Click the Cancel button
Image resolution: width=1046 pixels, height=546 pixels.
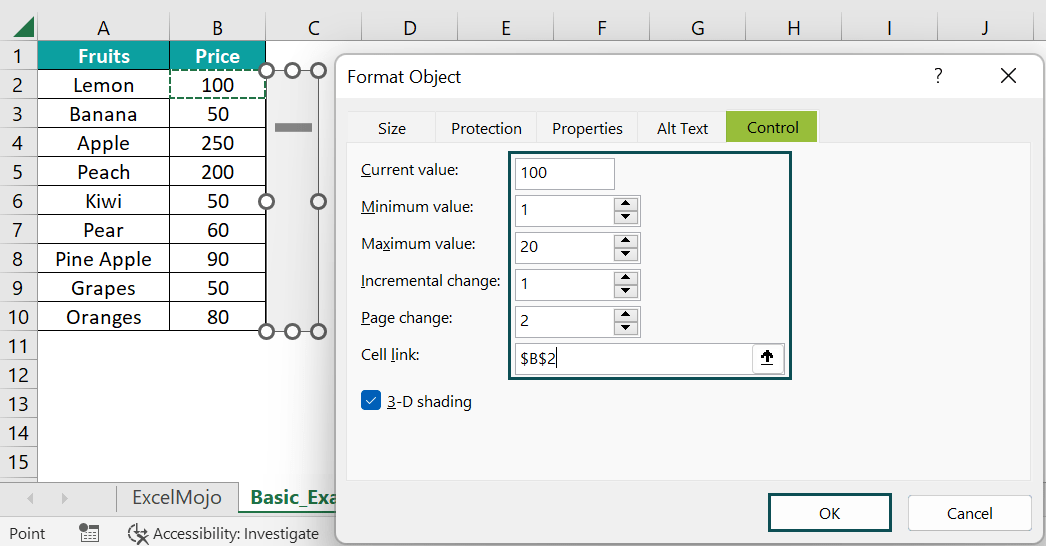pyautogui.click(x=969, y=513)
